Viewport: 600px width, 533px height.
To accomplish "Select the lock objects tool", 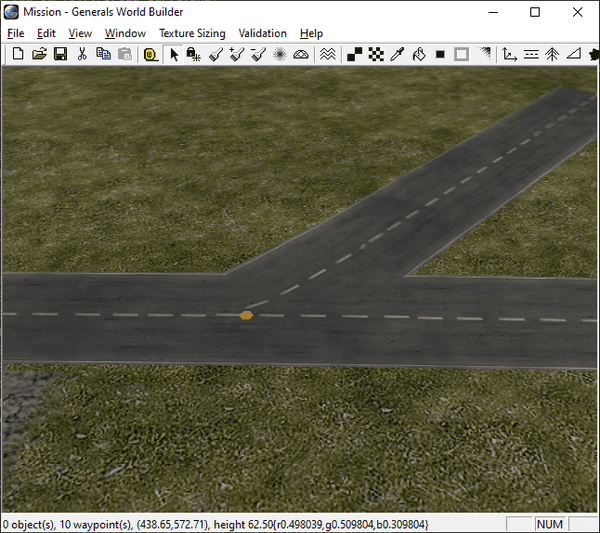I will pyautogui.click(x=193, y=54).
